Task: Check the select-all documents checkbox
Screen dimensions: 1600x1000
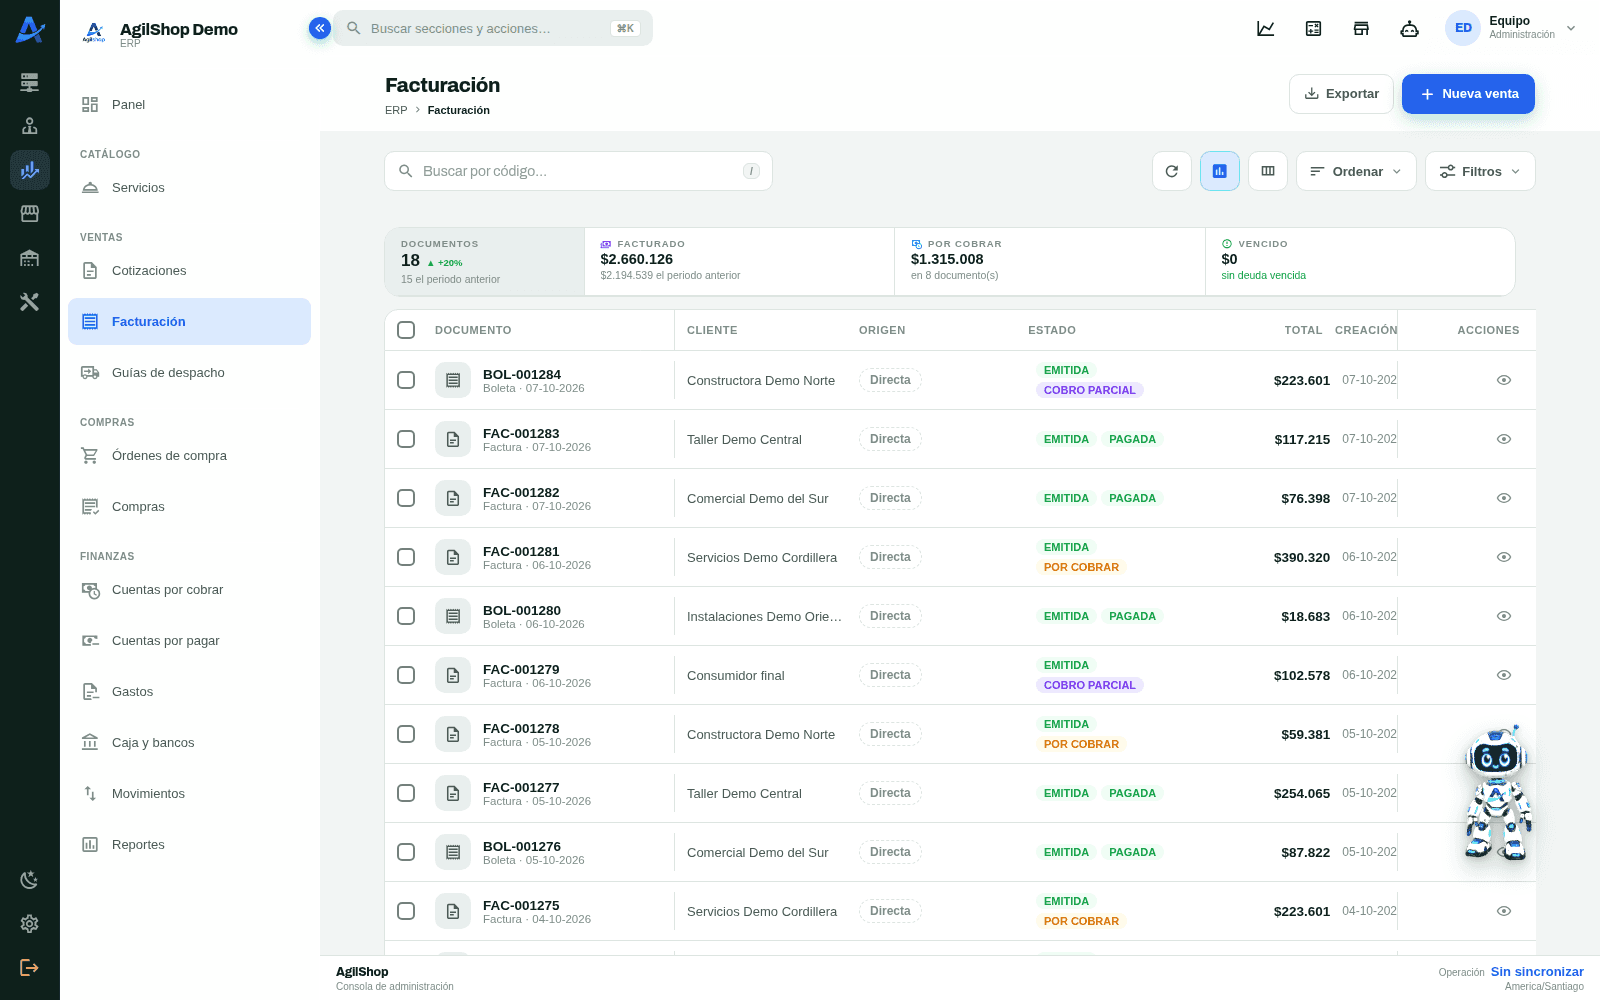Action: 406,330
